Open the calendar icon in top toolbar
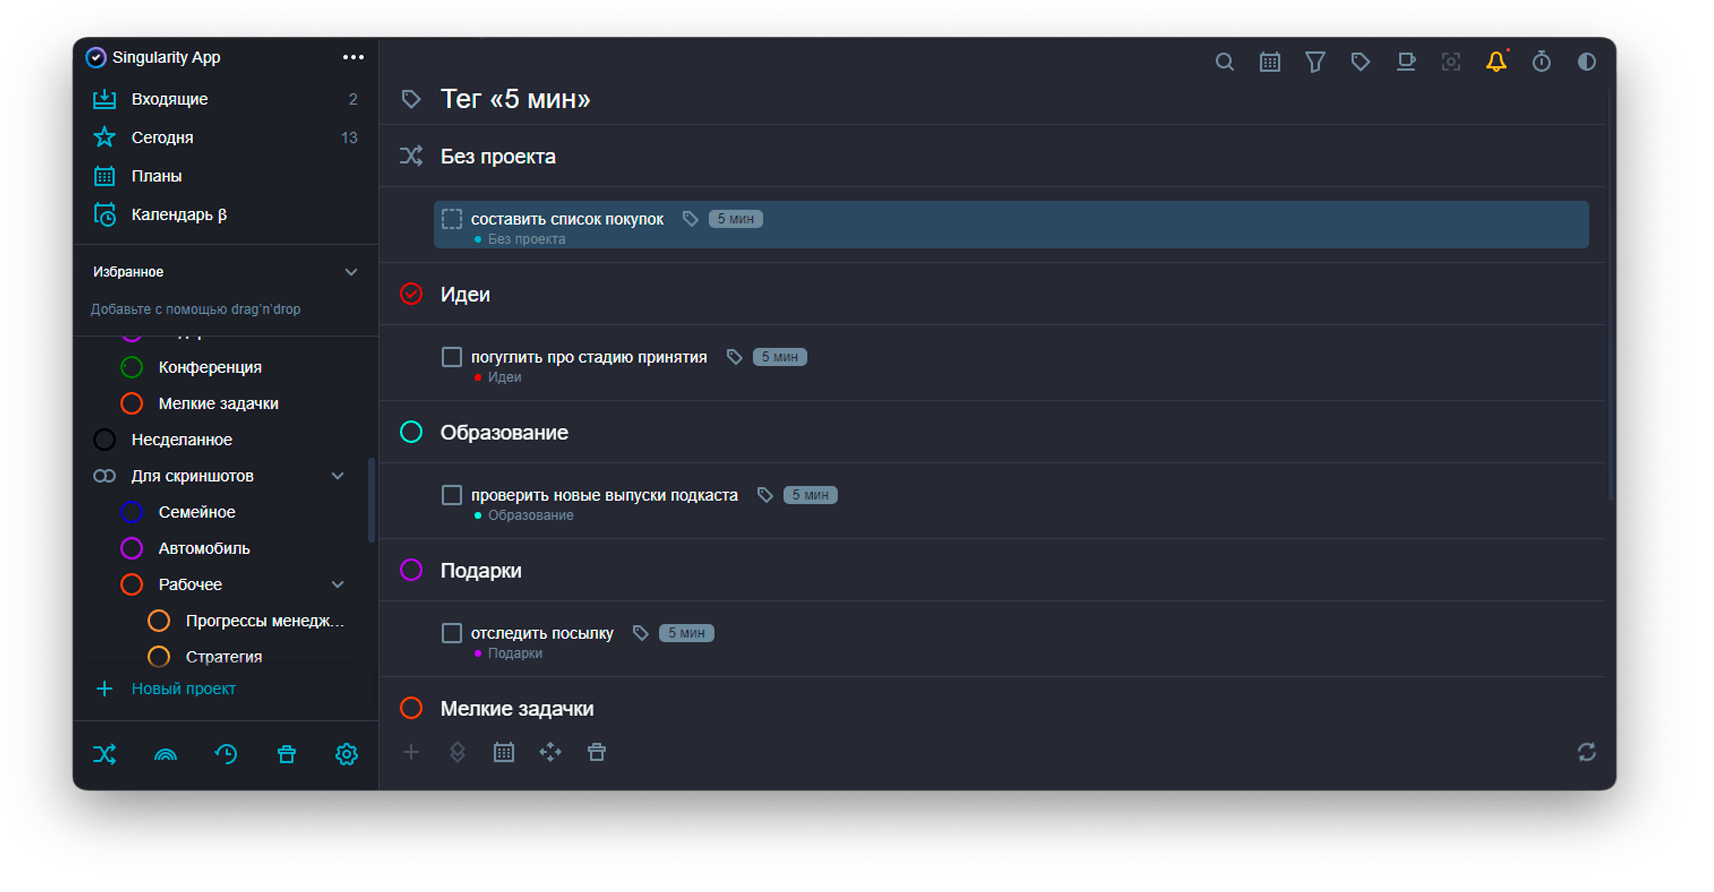This screenshot has width=1714, height=892. point(1270,62)
